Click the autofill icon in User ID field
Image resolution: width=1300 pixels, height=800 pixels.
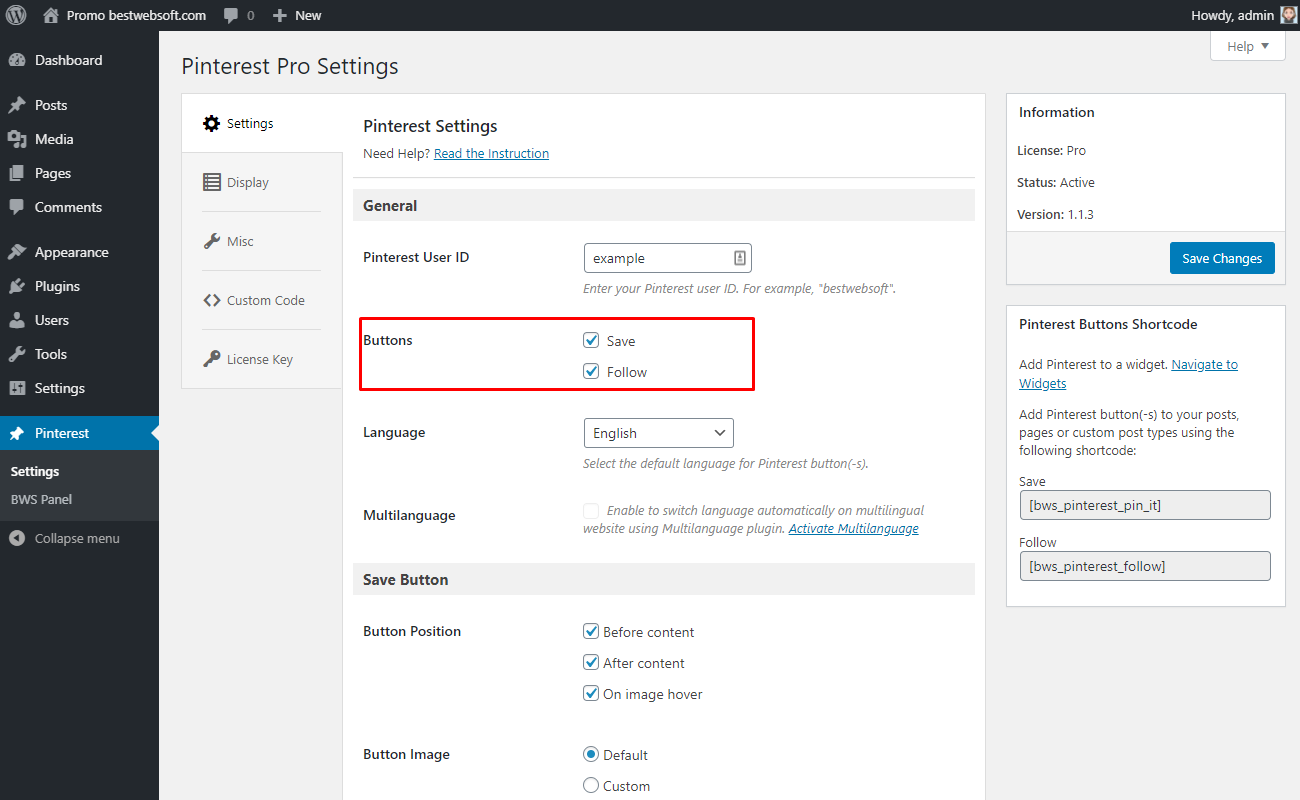(740, 258)
